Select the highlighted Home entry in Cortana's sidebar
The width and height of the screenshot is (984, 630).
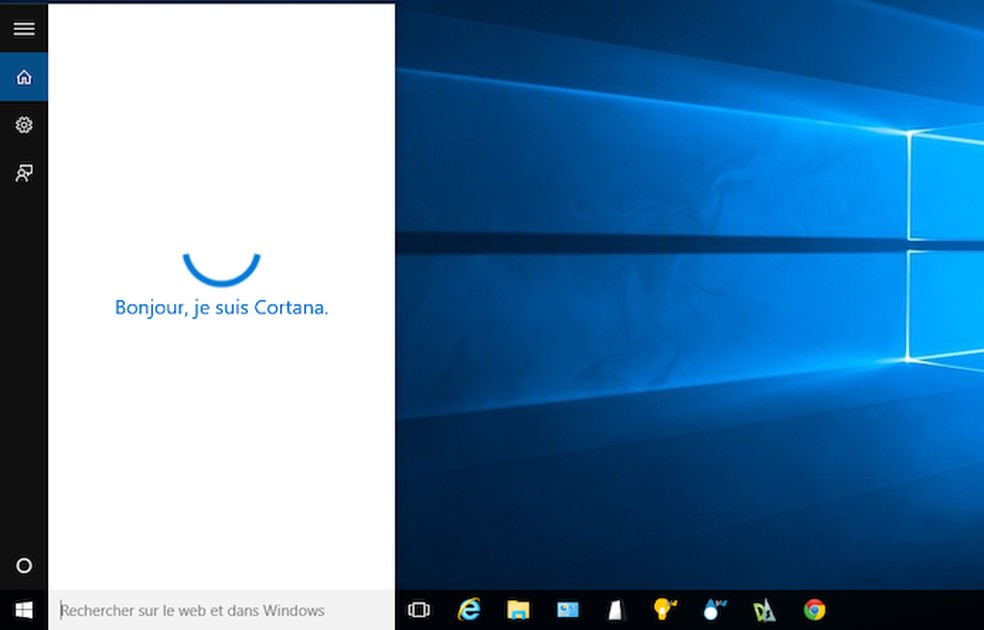pos(24,76)
